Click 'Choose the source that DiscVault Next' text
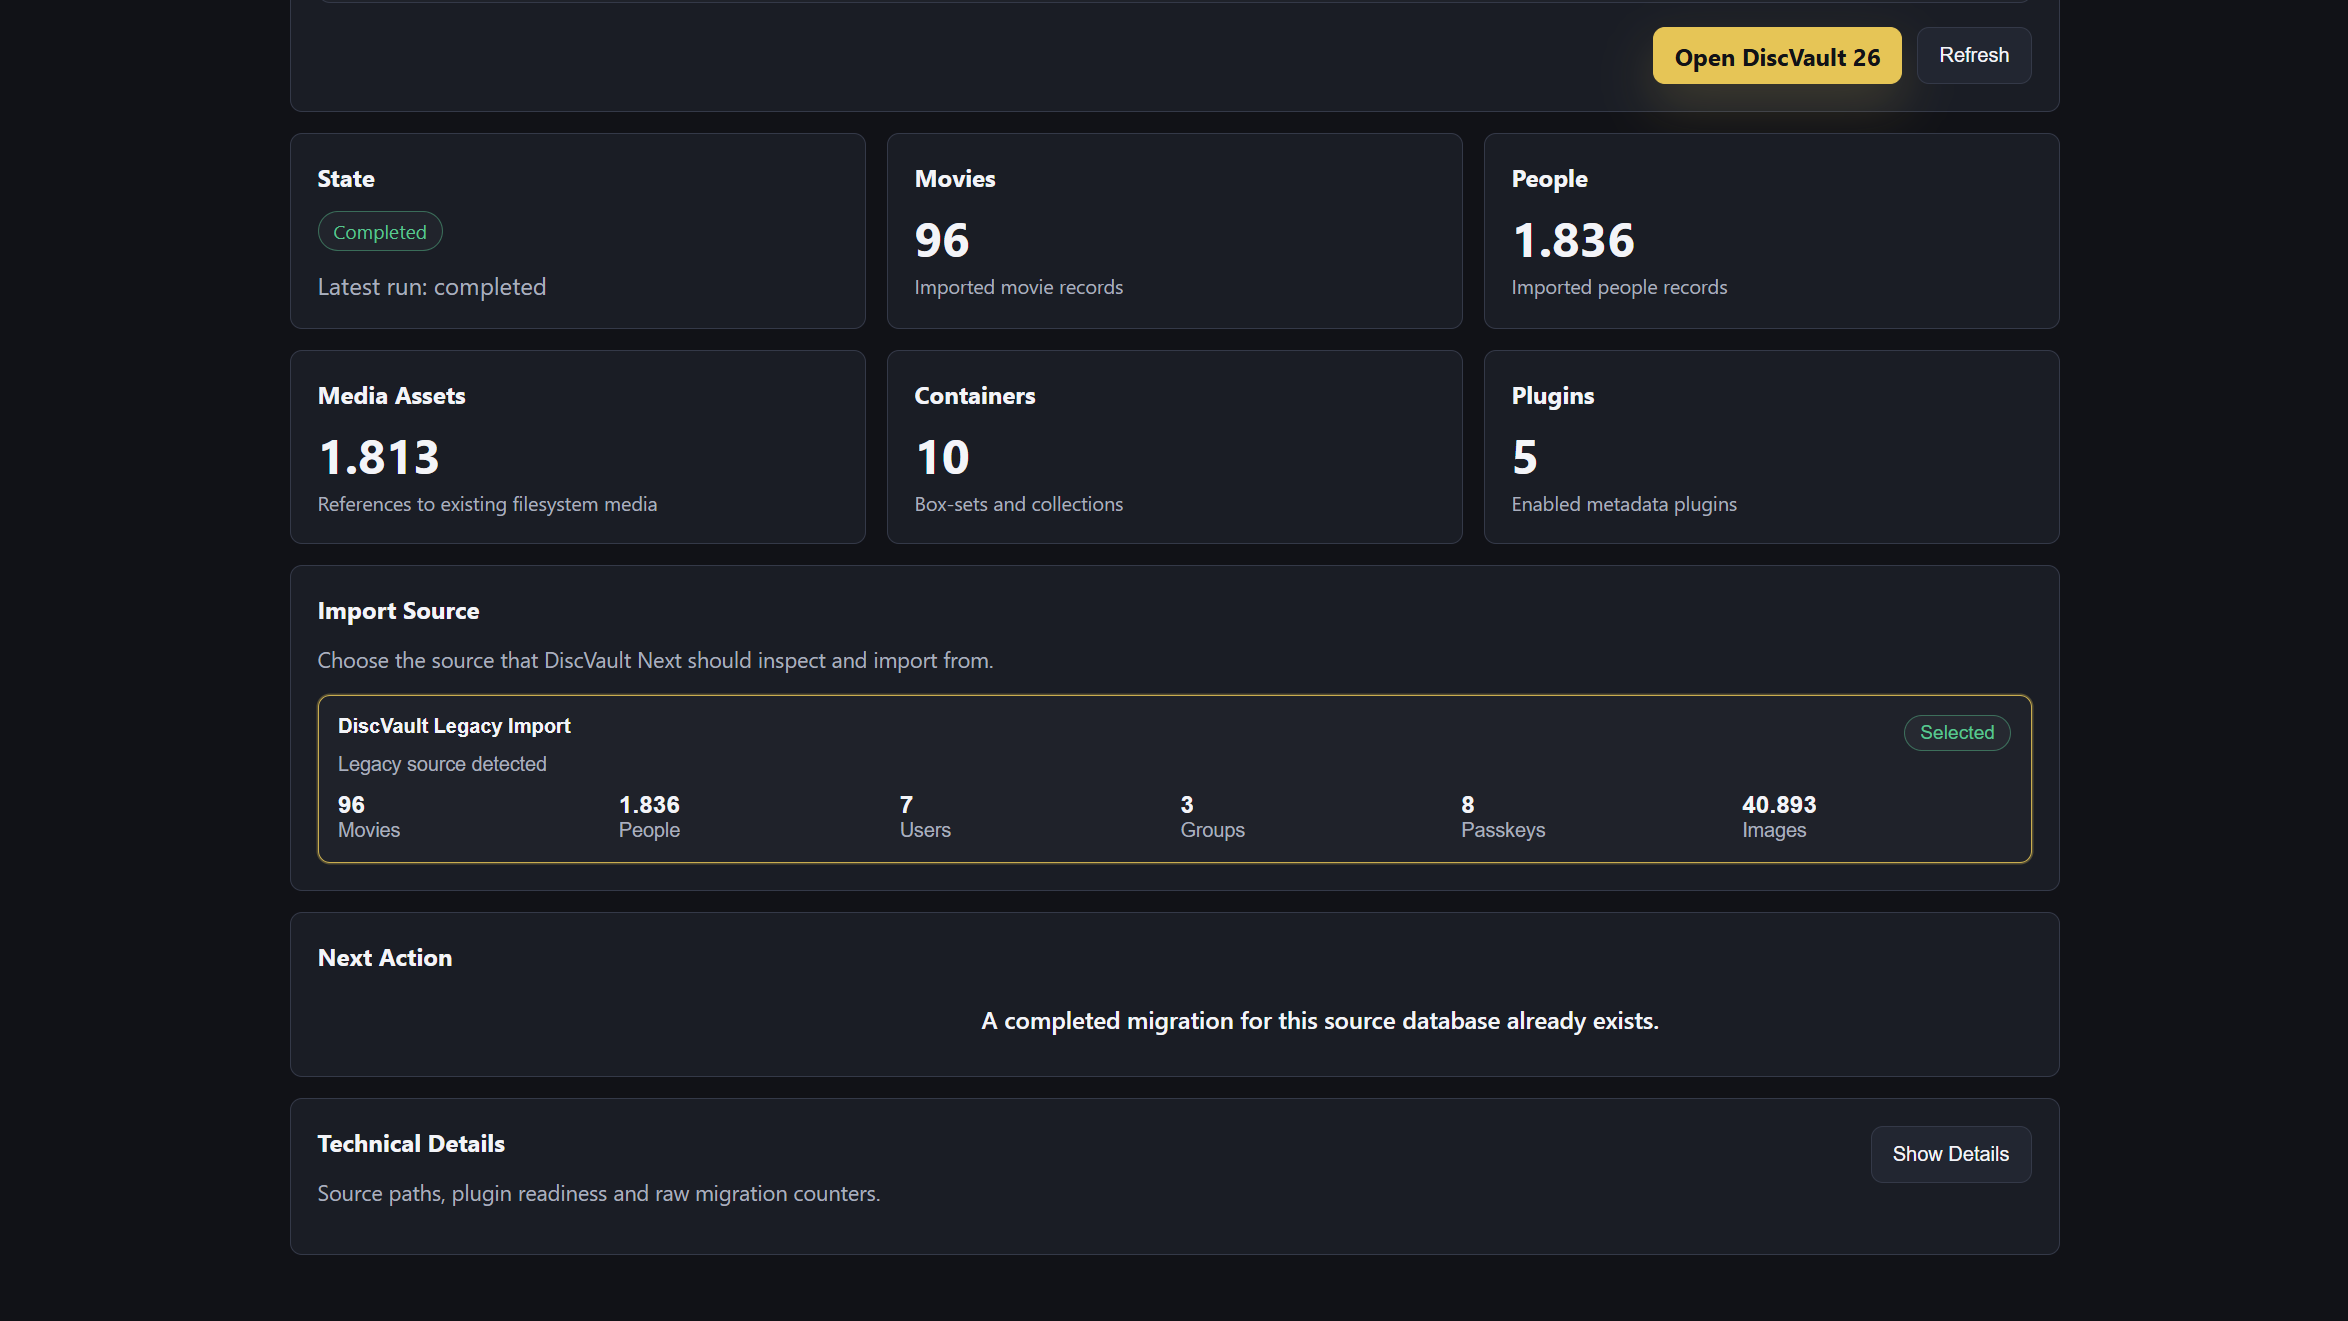Image resolution: width=2348 pixels, height=1321 pixels. tap(655, 661)
